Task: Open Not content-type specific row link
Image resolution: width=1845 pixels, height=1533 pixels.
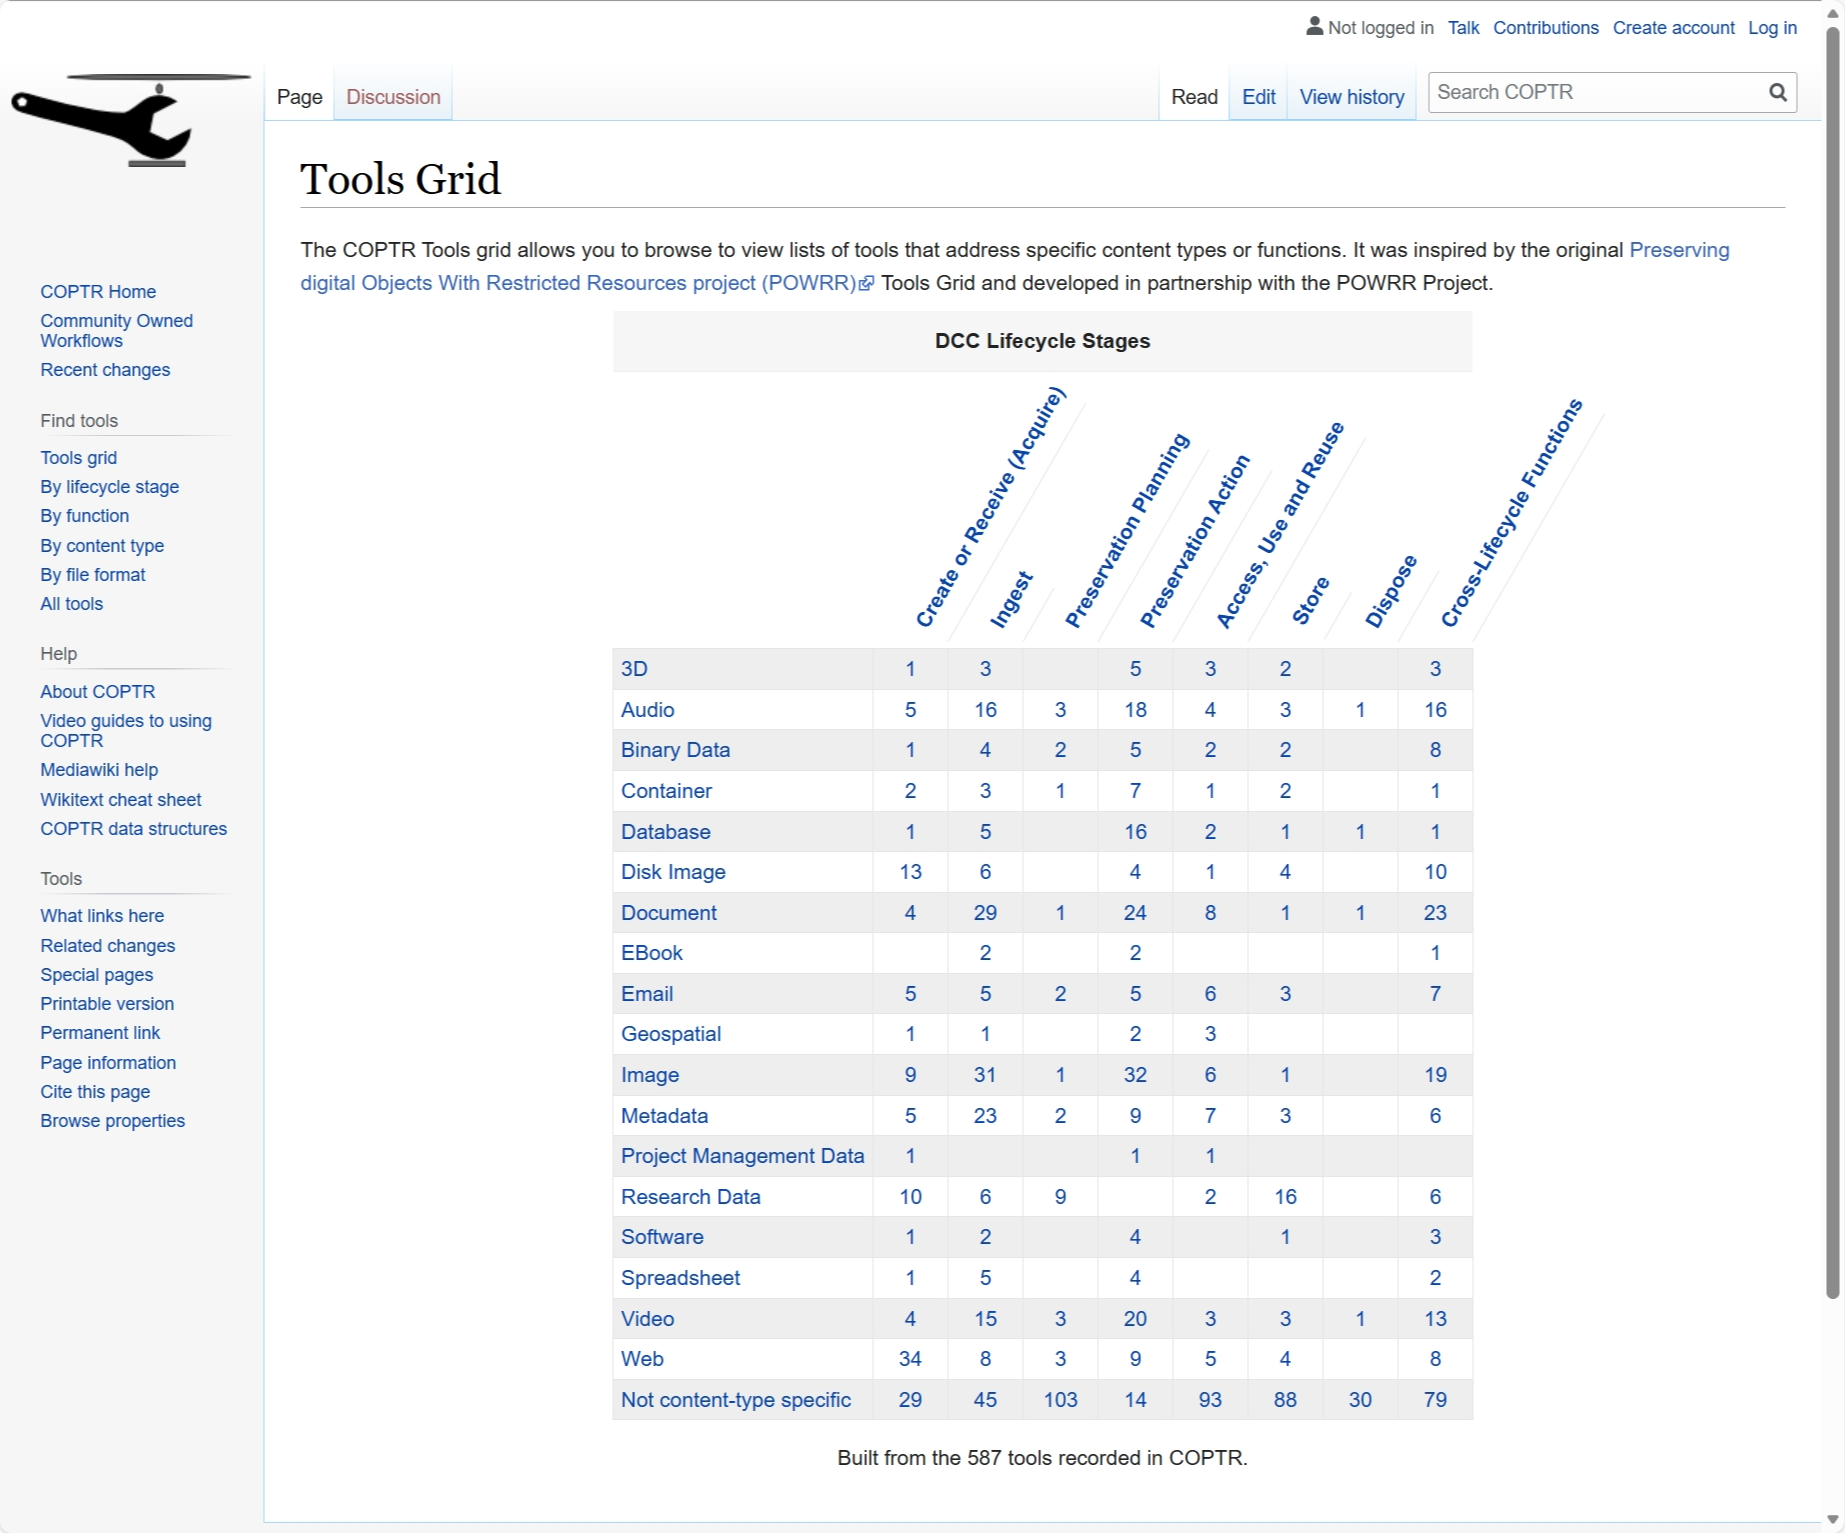Action: point(735,1400)
